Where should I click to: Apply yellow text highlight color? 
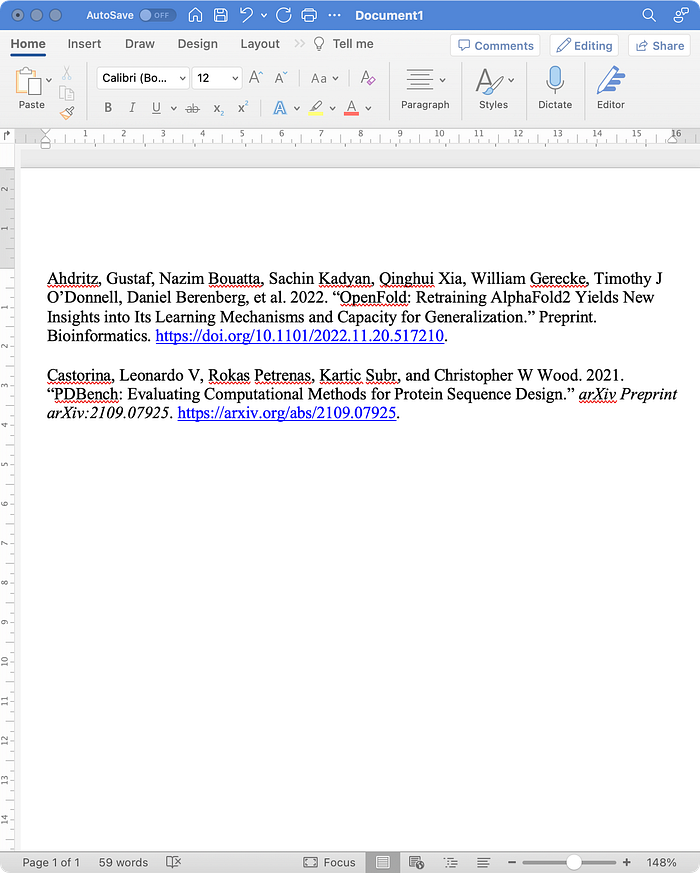pos(316,107)
